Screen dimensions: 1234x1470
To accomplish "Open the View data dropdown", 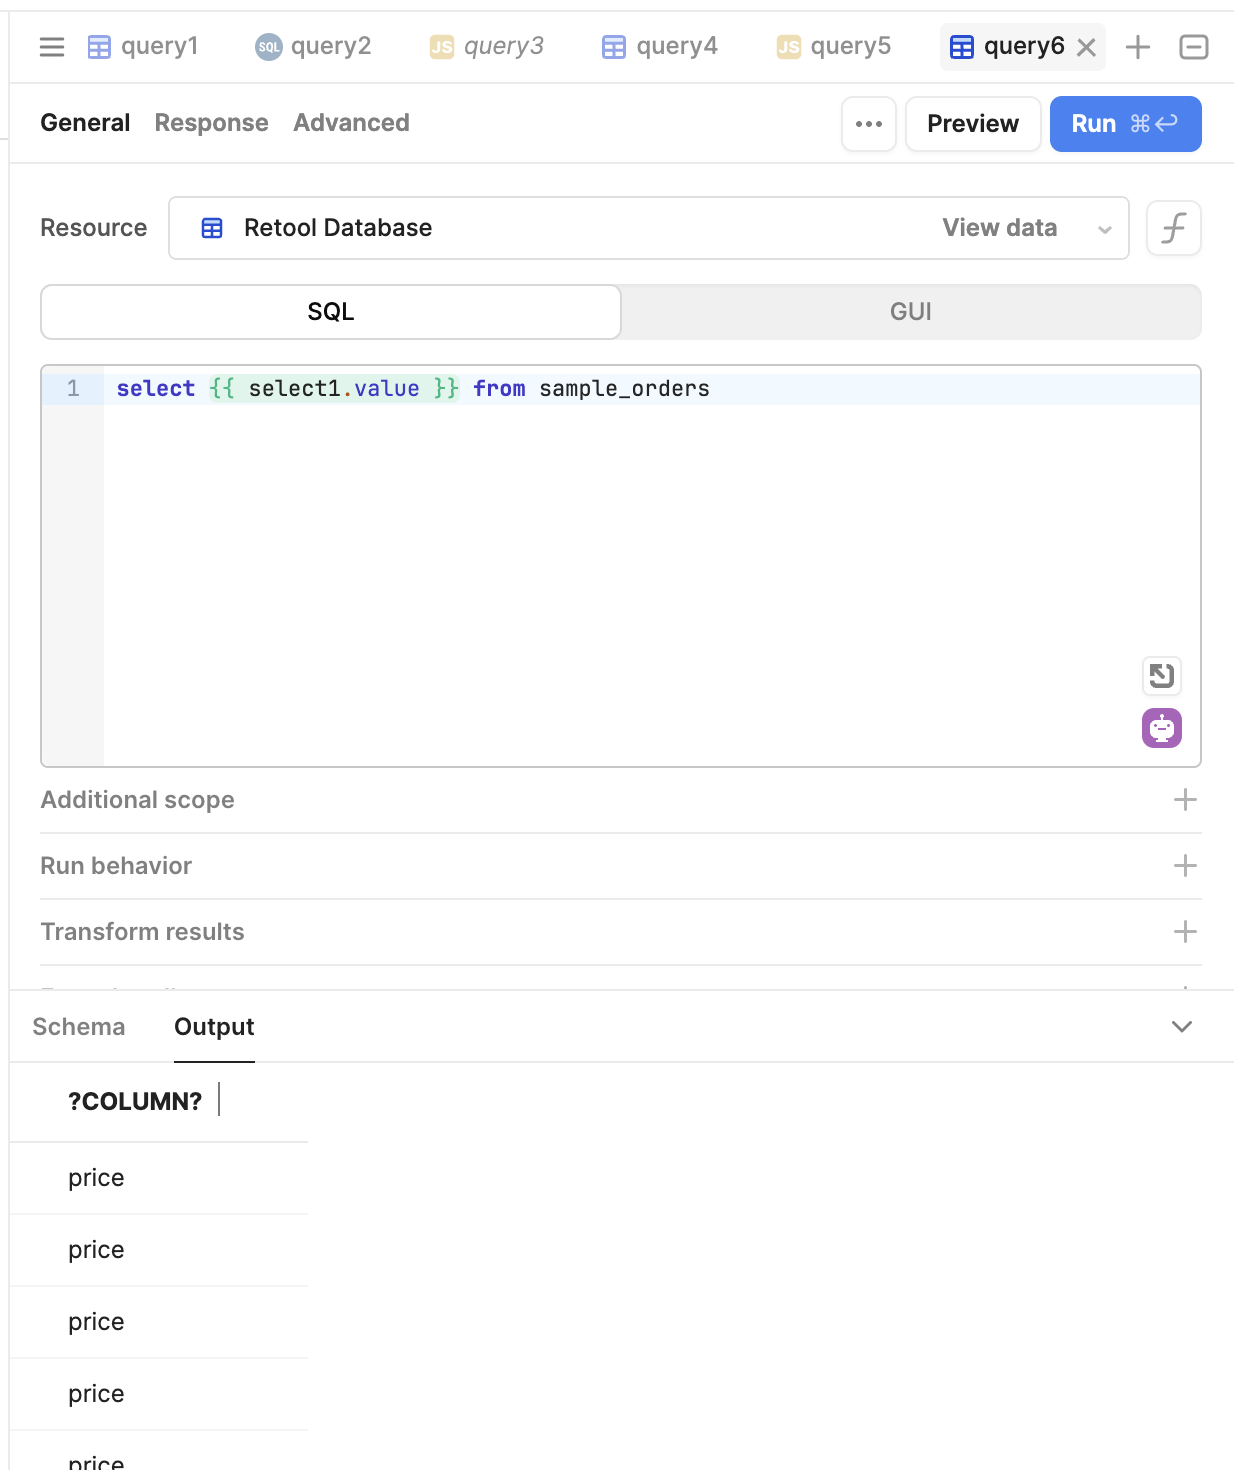I will click(x=1000, y=228).
